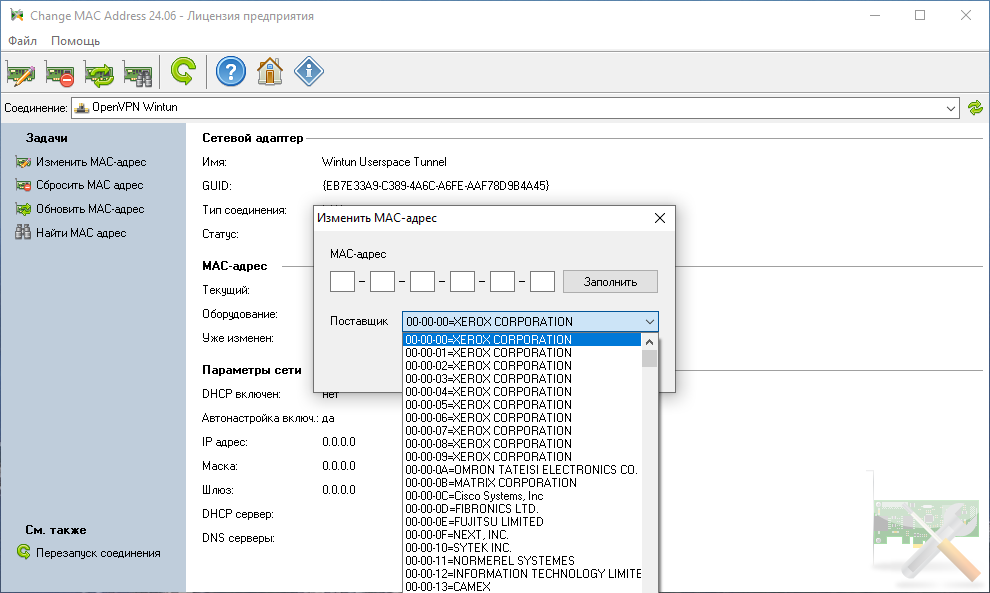Open Найти MAC адрес task link
The image size is (990, 593).
(81, 233)
